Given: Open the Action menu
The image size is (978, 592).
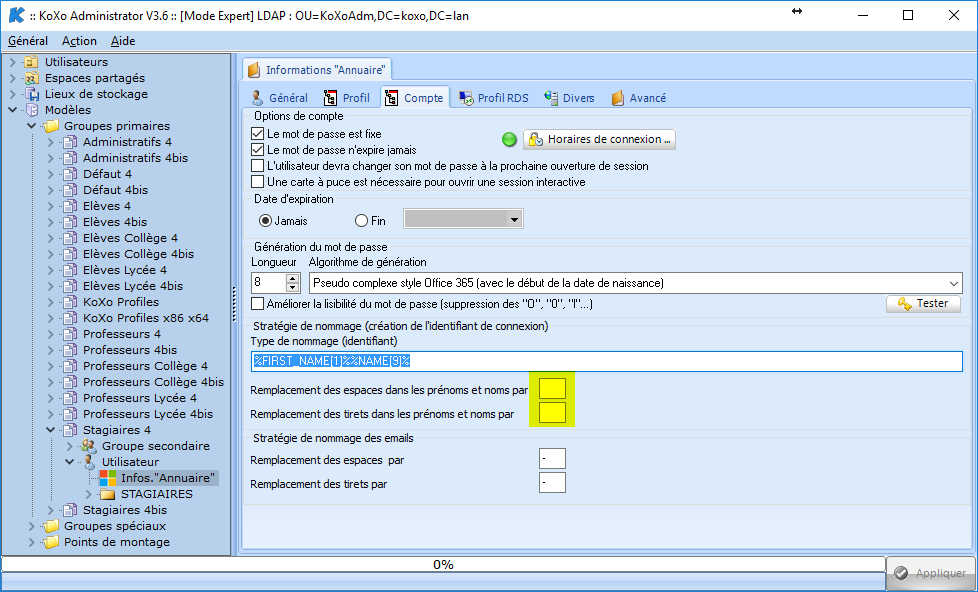Looking at the screenshot, I should [79, 41].
